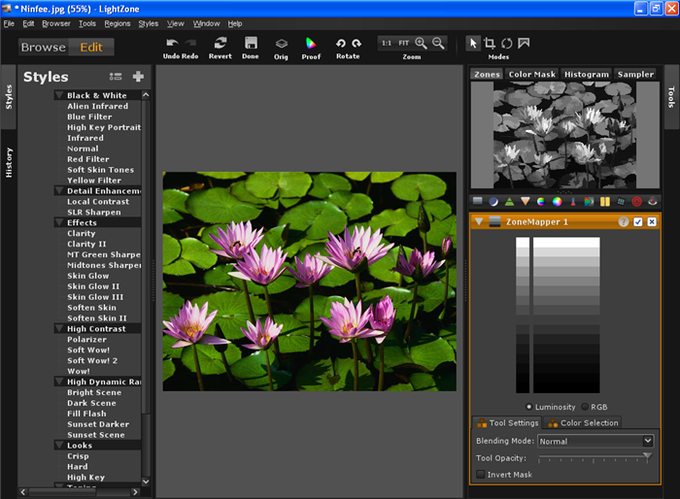The height and width of the screenshot is (499, 680).
Task: Show the original image with Orig
Action: tap(282, 45)
